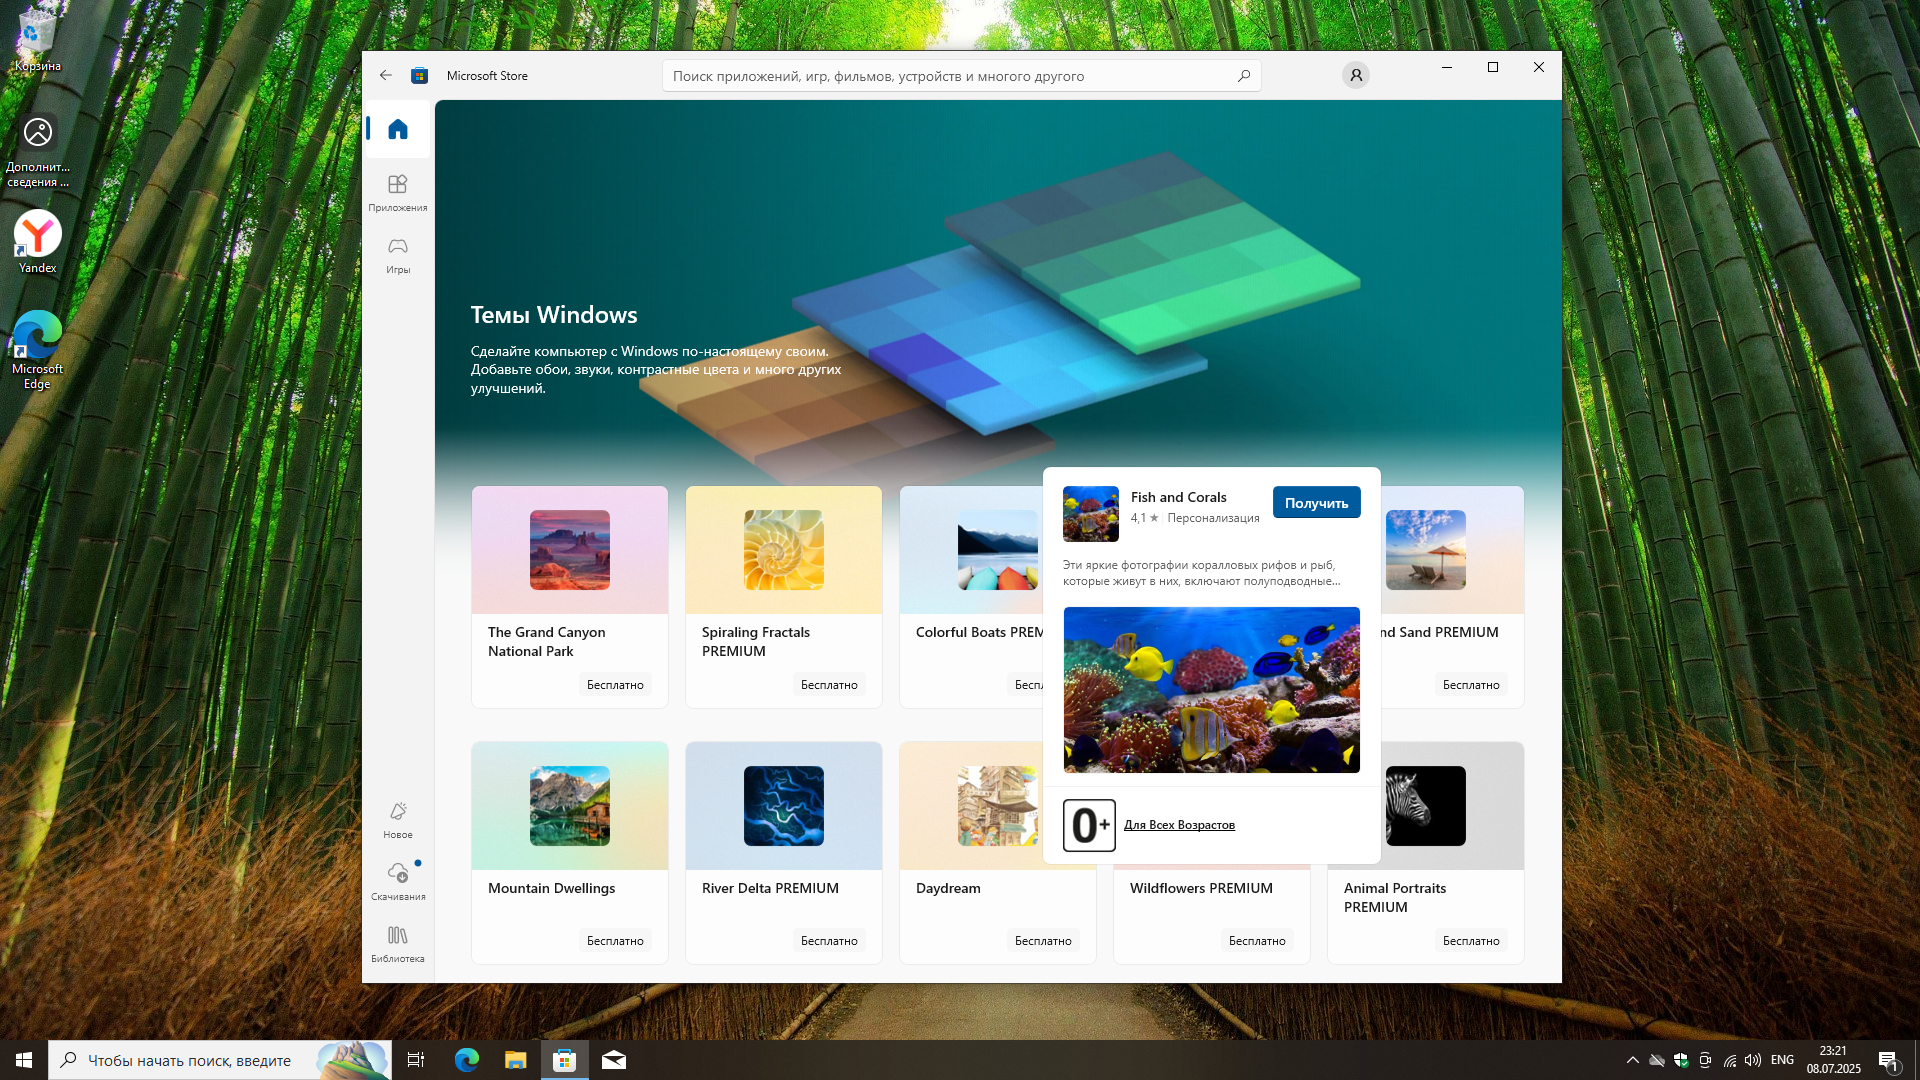The image size is (1920, 1080).
Task: Click Бесплатно on Animal Portraits PREMIUM
Action: click(1470, 941)
